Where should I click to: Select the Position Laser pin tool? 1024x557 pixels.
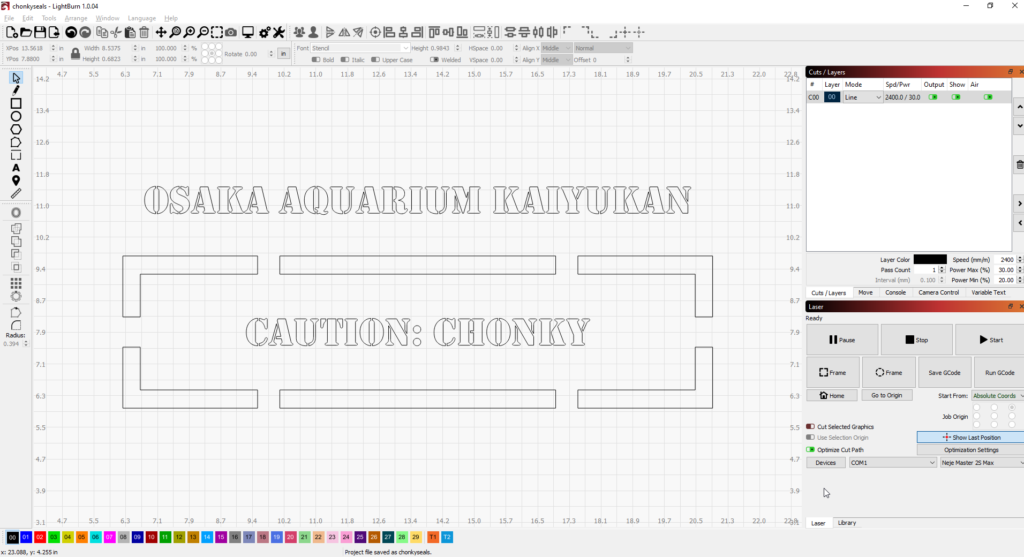pos(16,181)
